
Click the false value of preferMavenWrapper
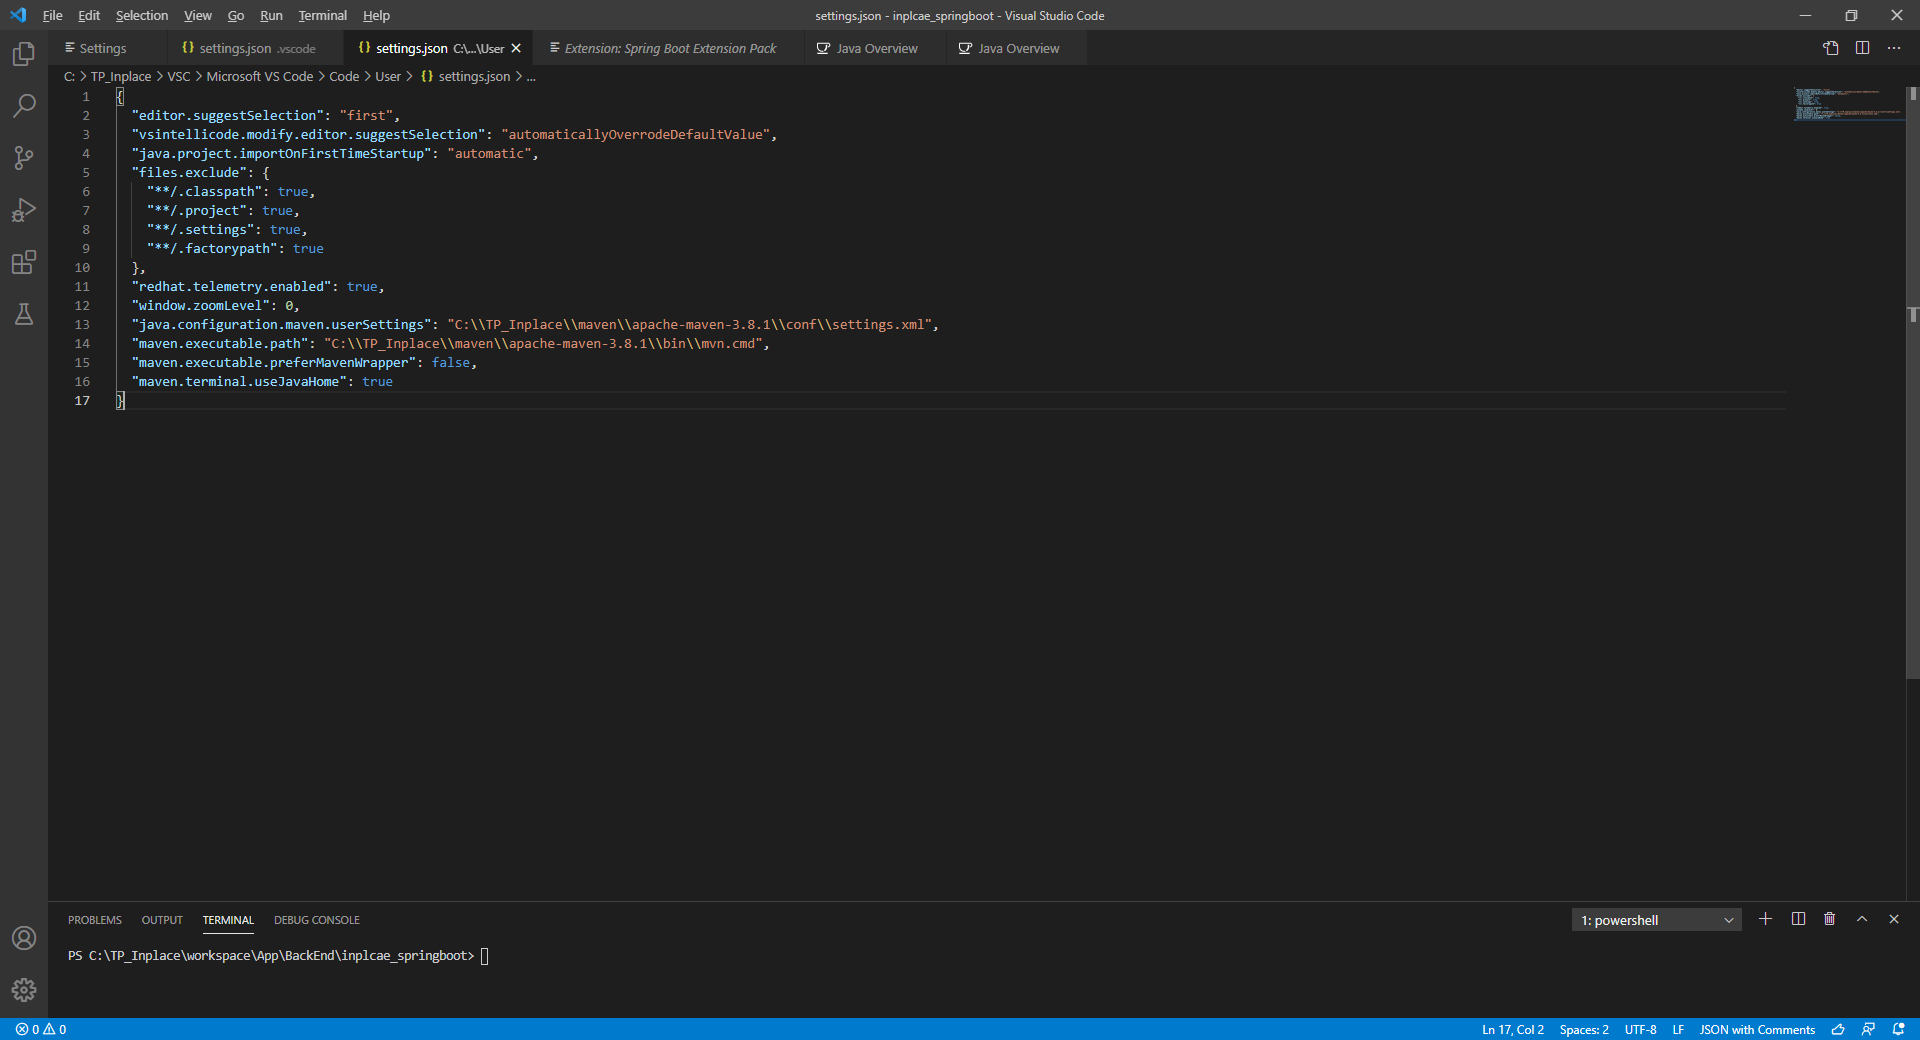(450, 363)
